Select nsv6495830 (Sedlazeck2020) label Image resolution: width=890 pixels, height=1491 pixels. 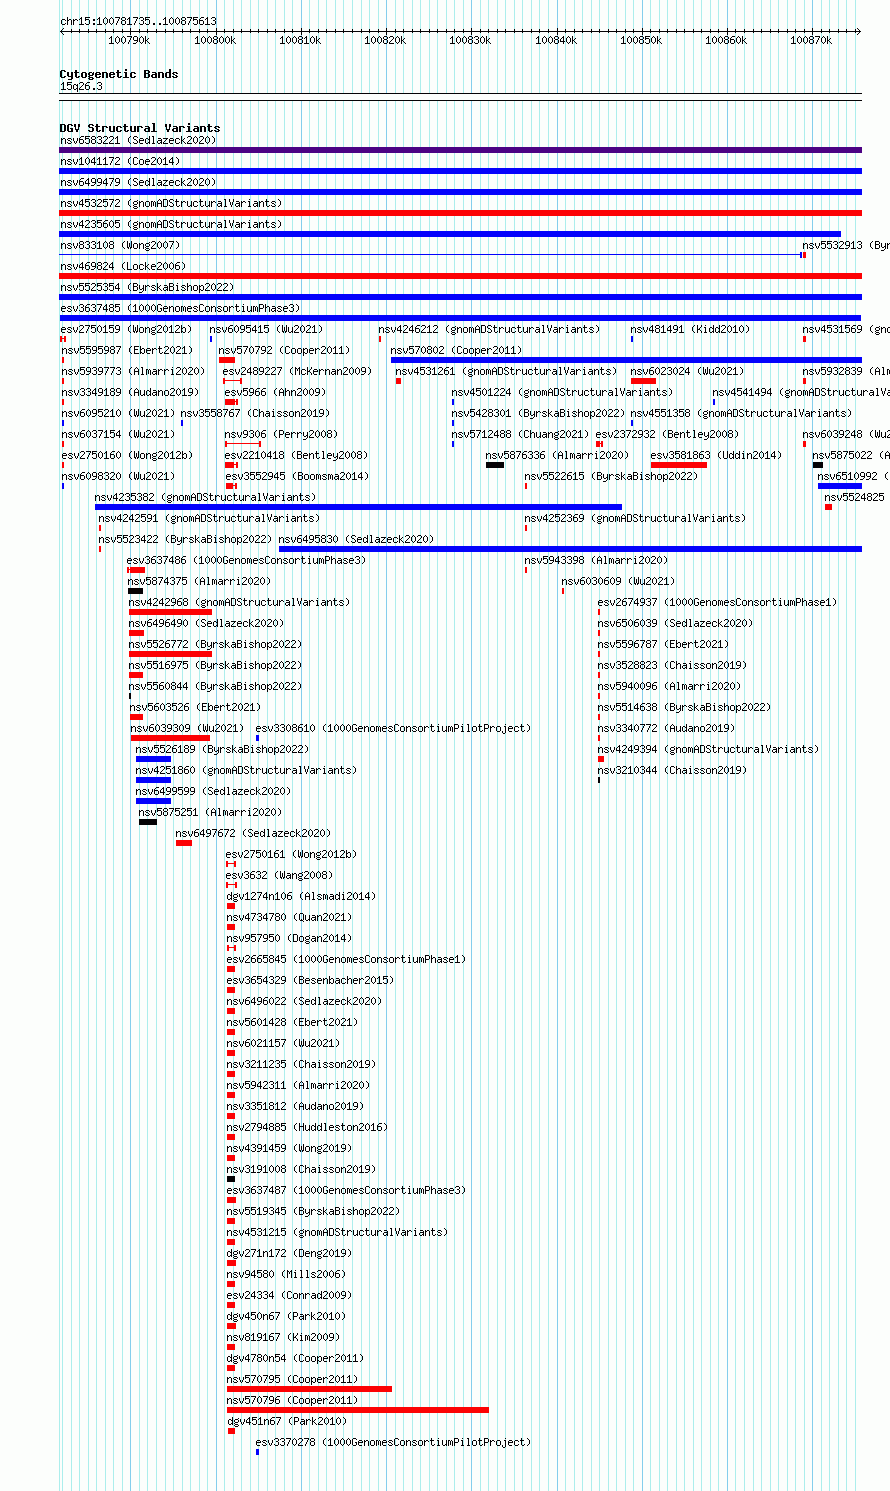click(356, 539)
